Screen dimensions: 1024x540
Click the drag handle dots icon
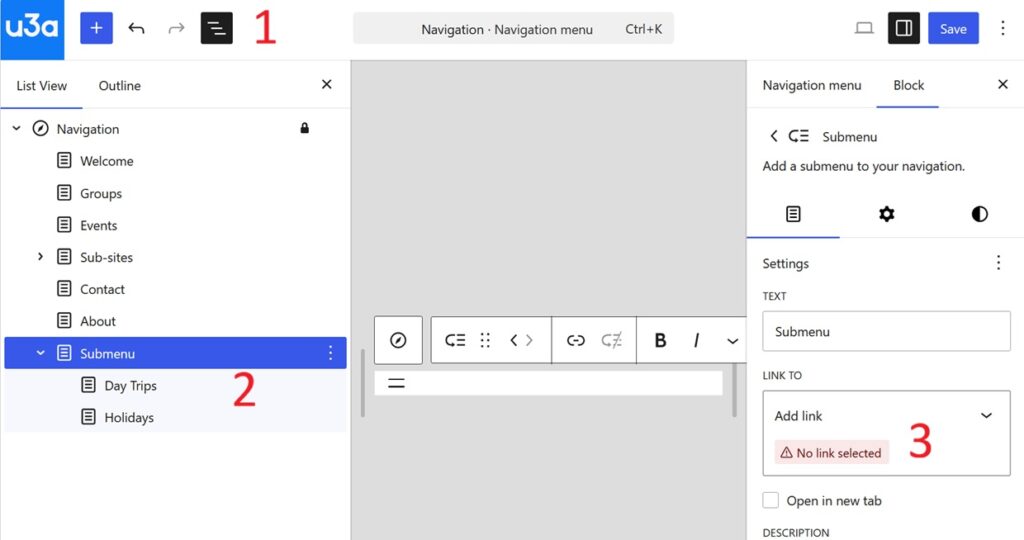[x=485, y=340]
